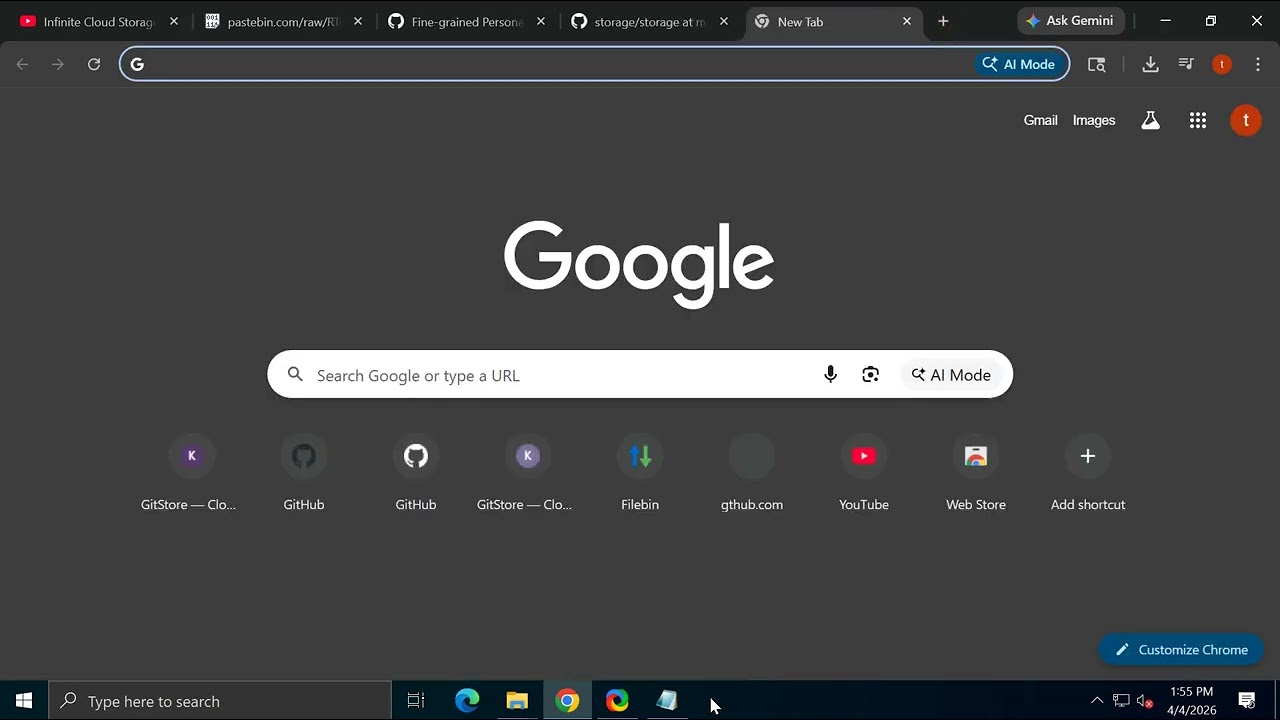Open Google Lens search icon in toolbar

1097,64
